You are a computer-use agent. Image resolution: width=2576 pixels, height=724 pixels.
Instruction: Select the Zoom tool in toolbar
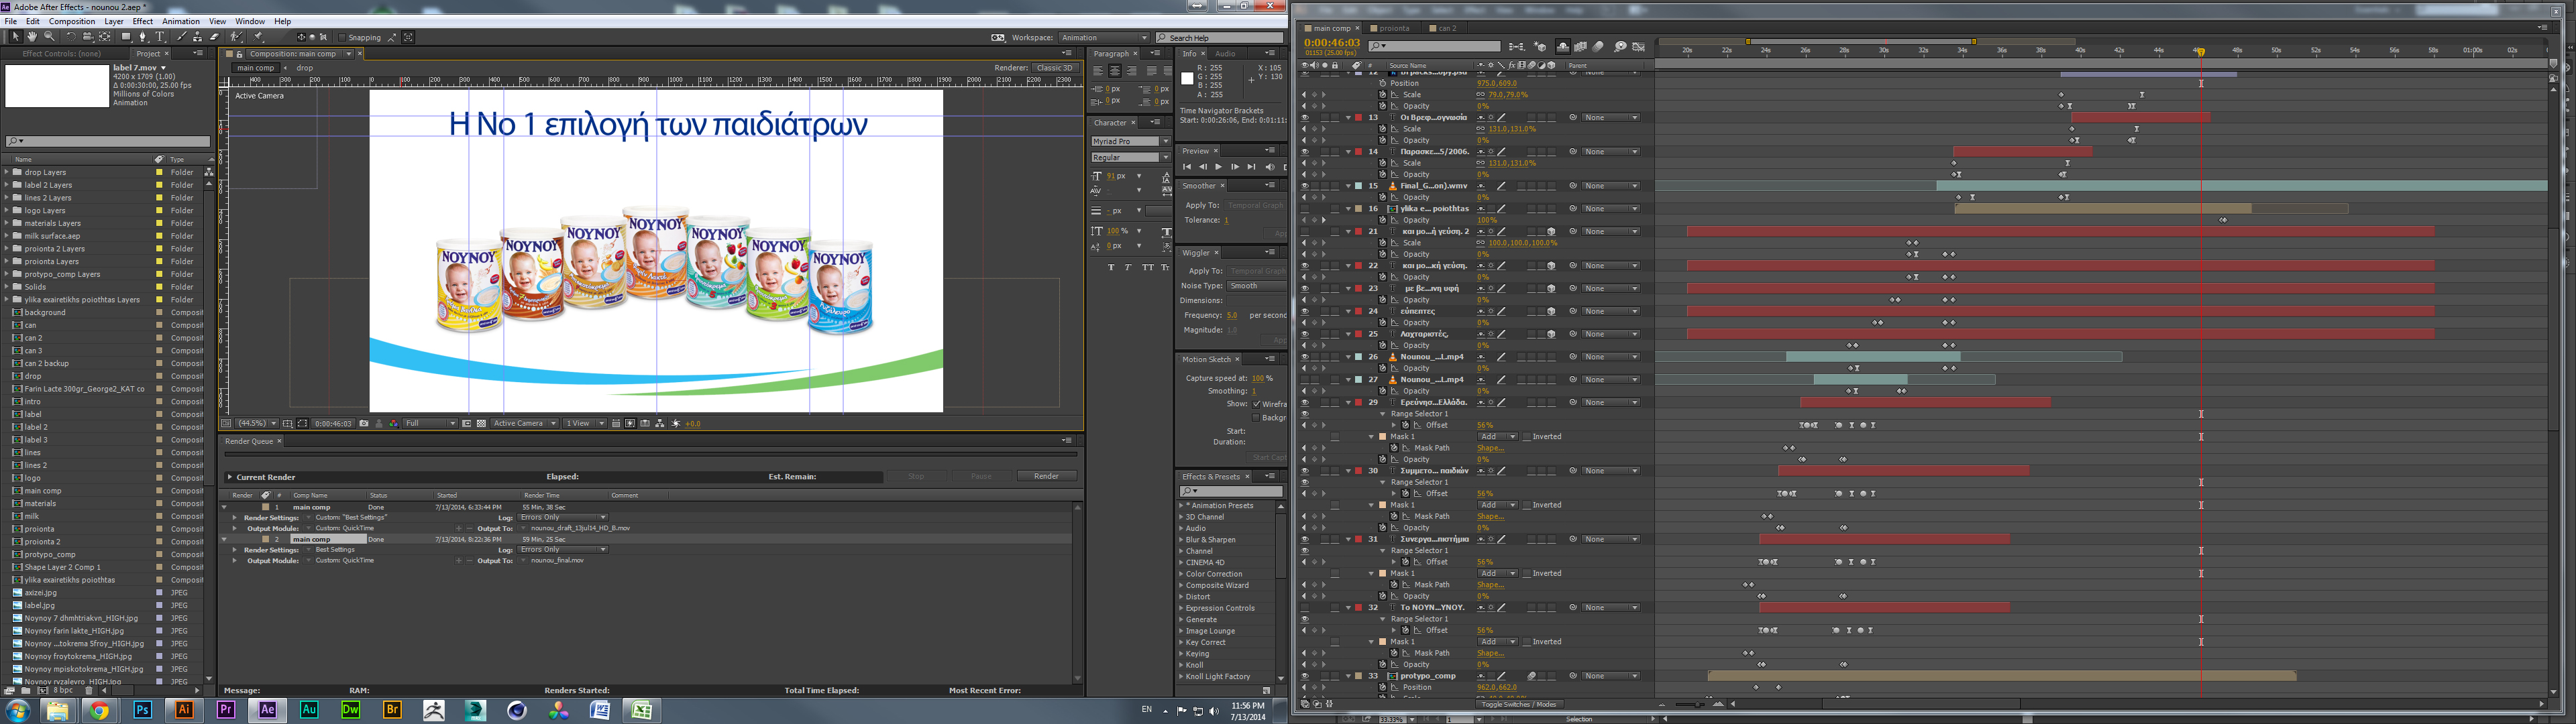click(49, 37)
